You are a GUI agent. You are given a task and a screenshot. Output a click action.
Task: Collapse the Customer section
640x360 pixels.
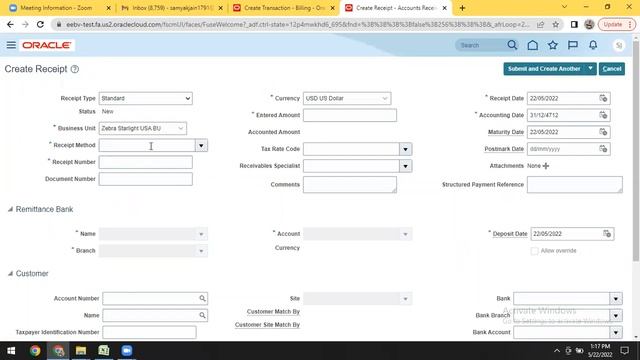pos(10,273)
